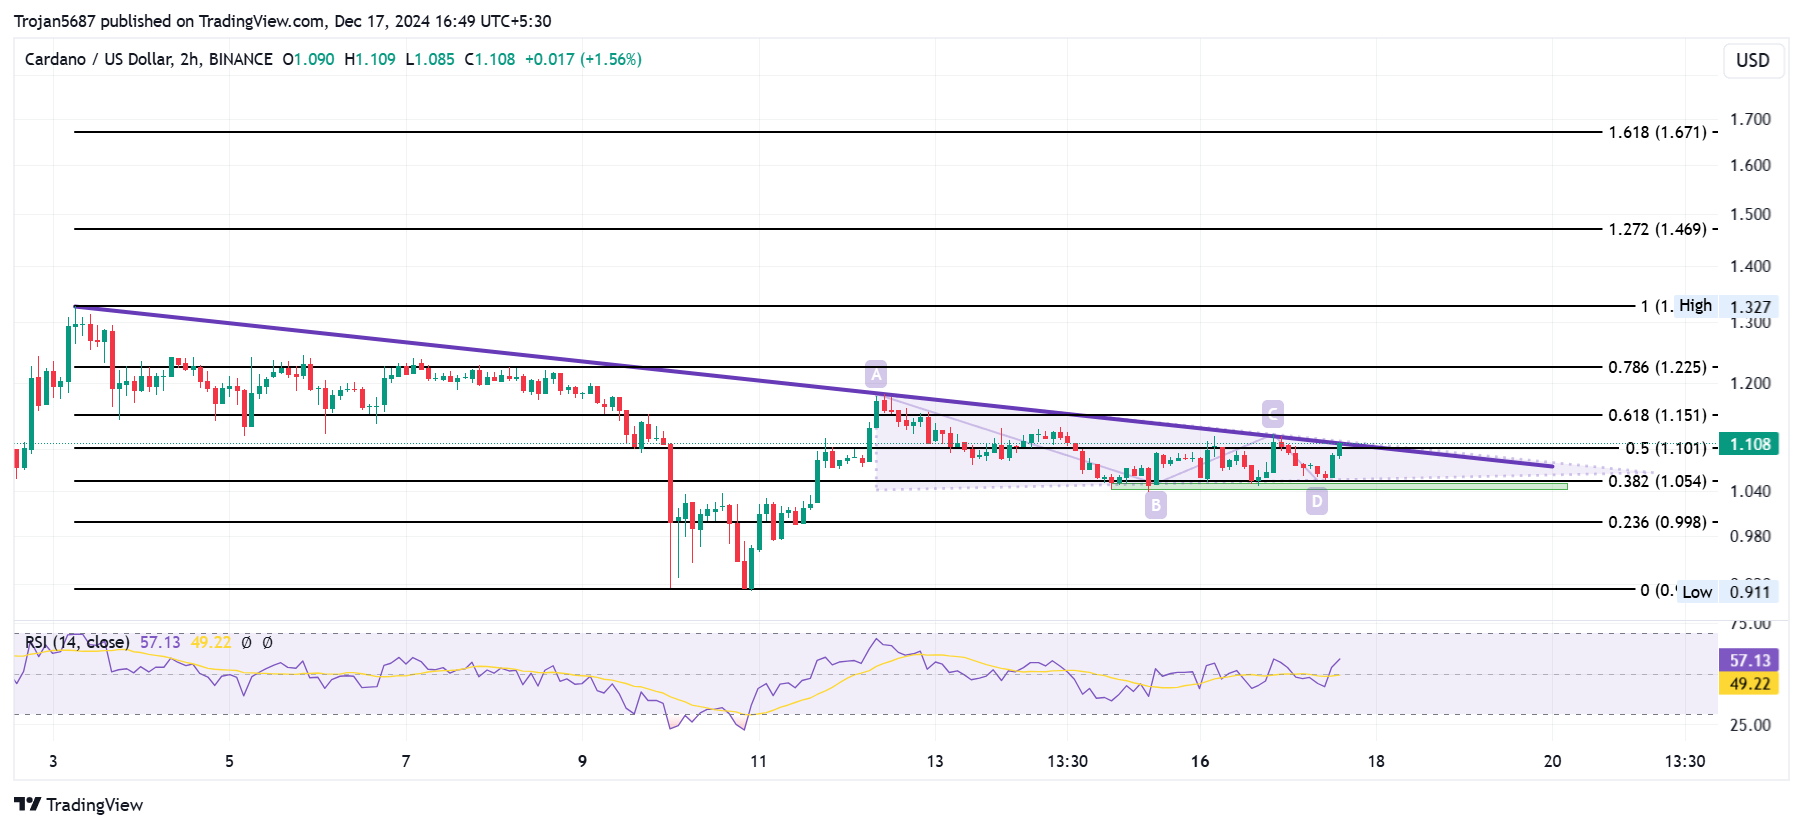Screen dimensions: 1803x828
Task: Select the pattern point D label
Action: coord(1317,501)
